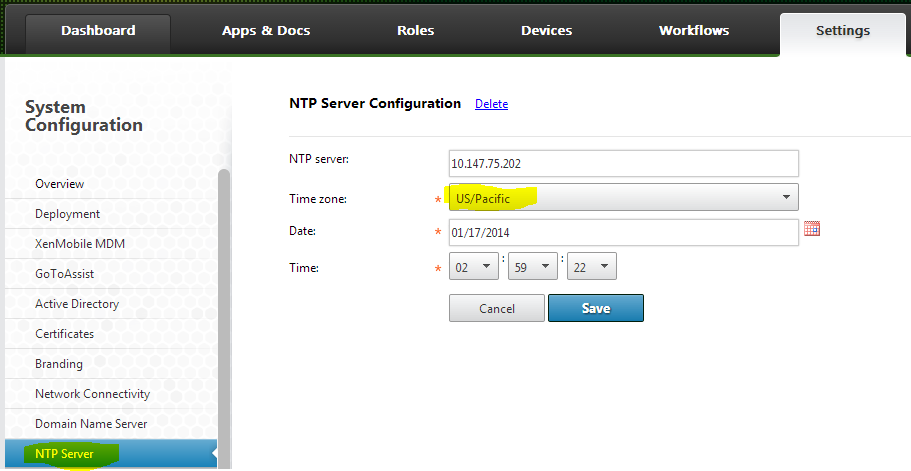Click the Delete link
The image size is (911, 471).
coord(491,104)
